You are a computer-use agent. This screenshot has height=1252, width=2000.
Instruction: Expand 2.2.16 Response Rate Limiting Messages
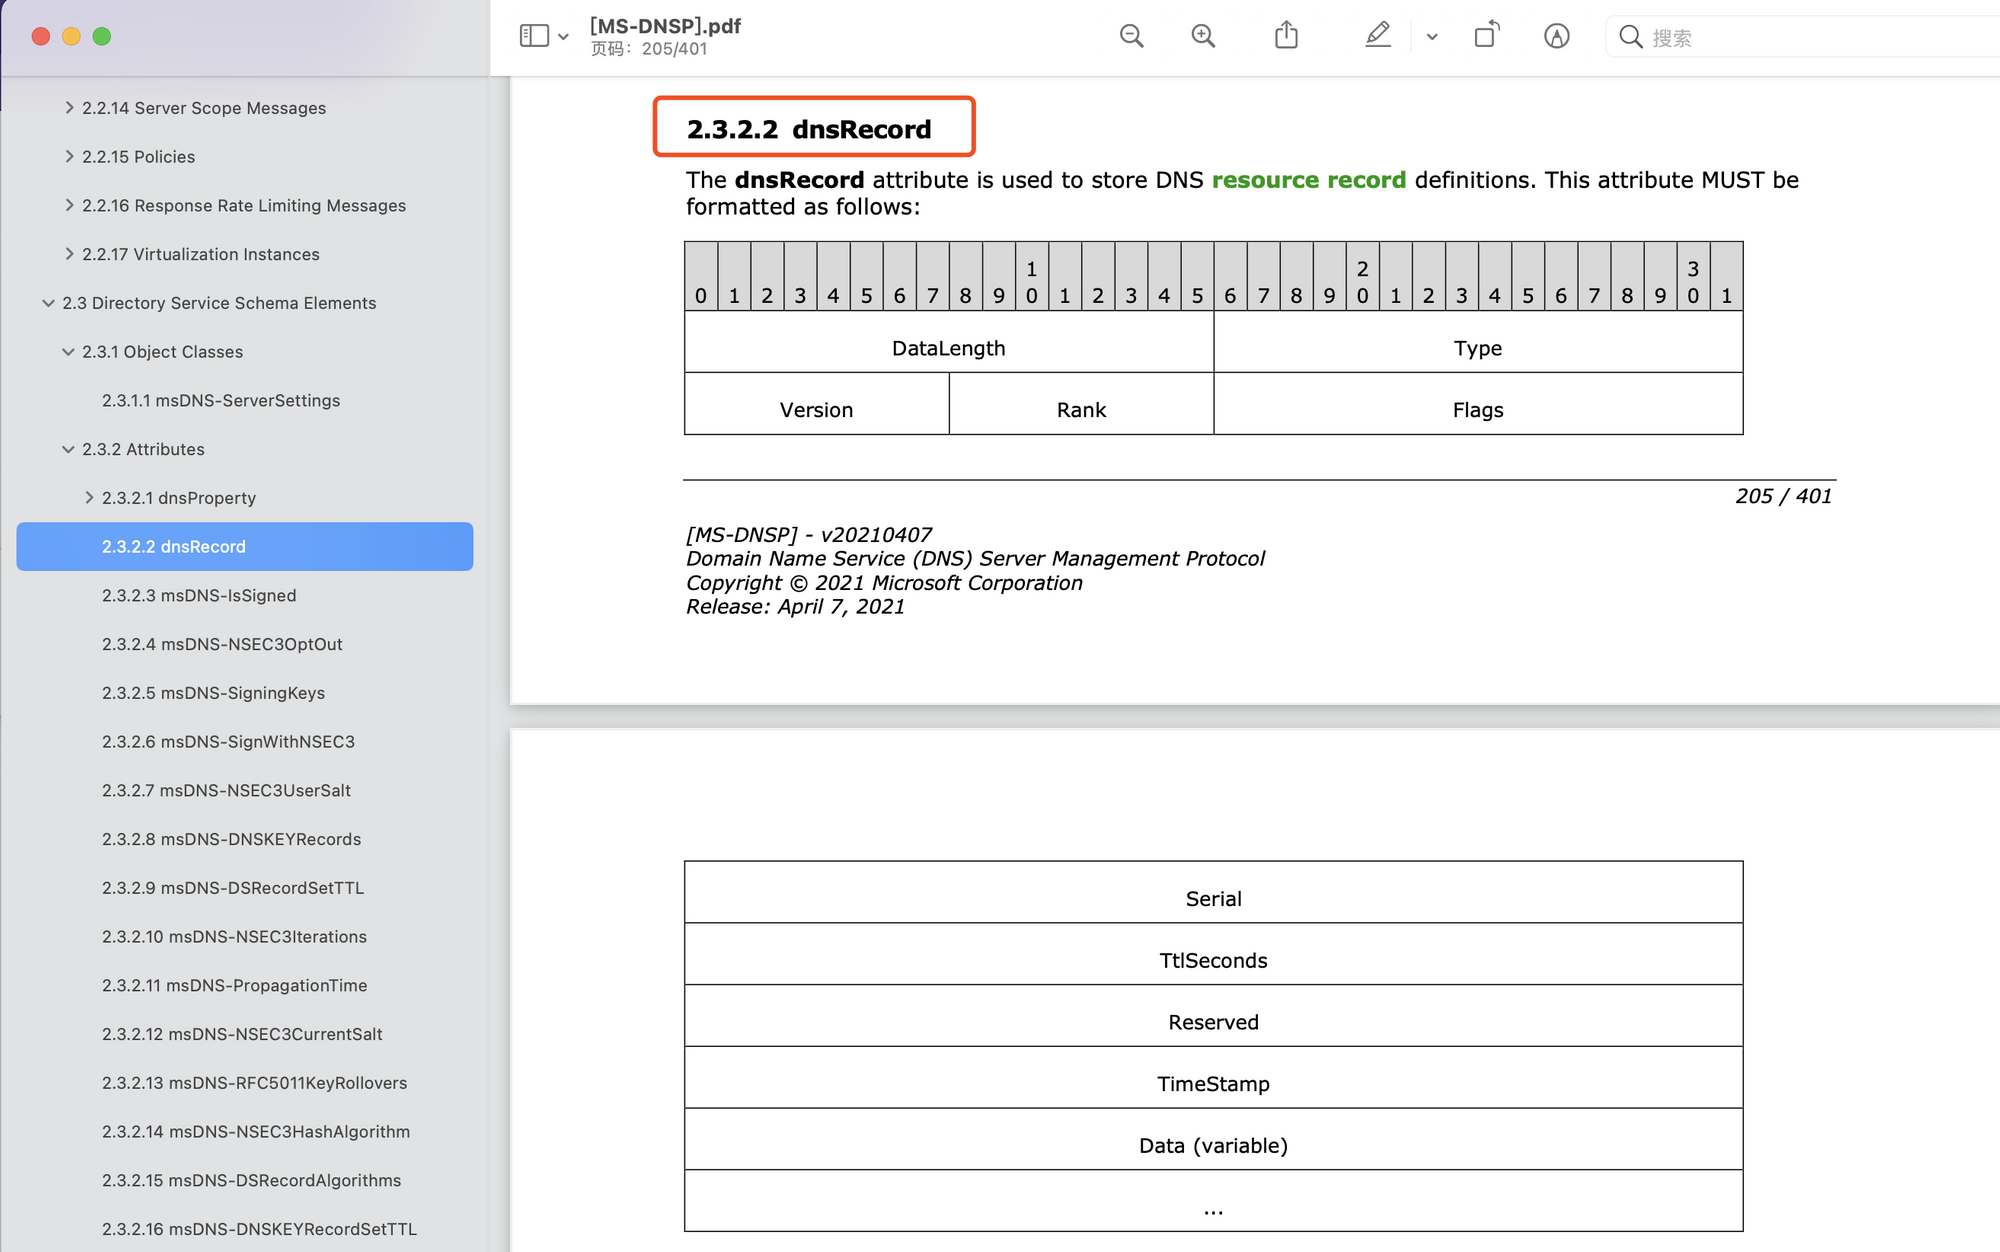click(x=69, y=205)
